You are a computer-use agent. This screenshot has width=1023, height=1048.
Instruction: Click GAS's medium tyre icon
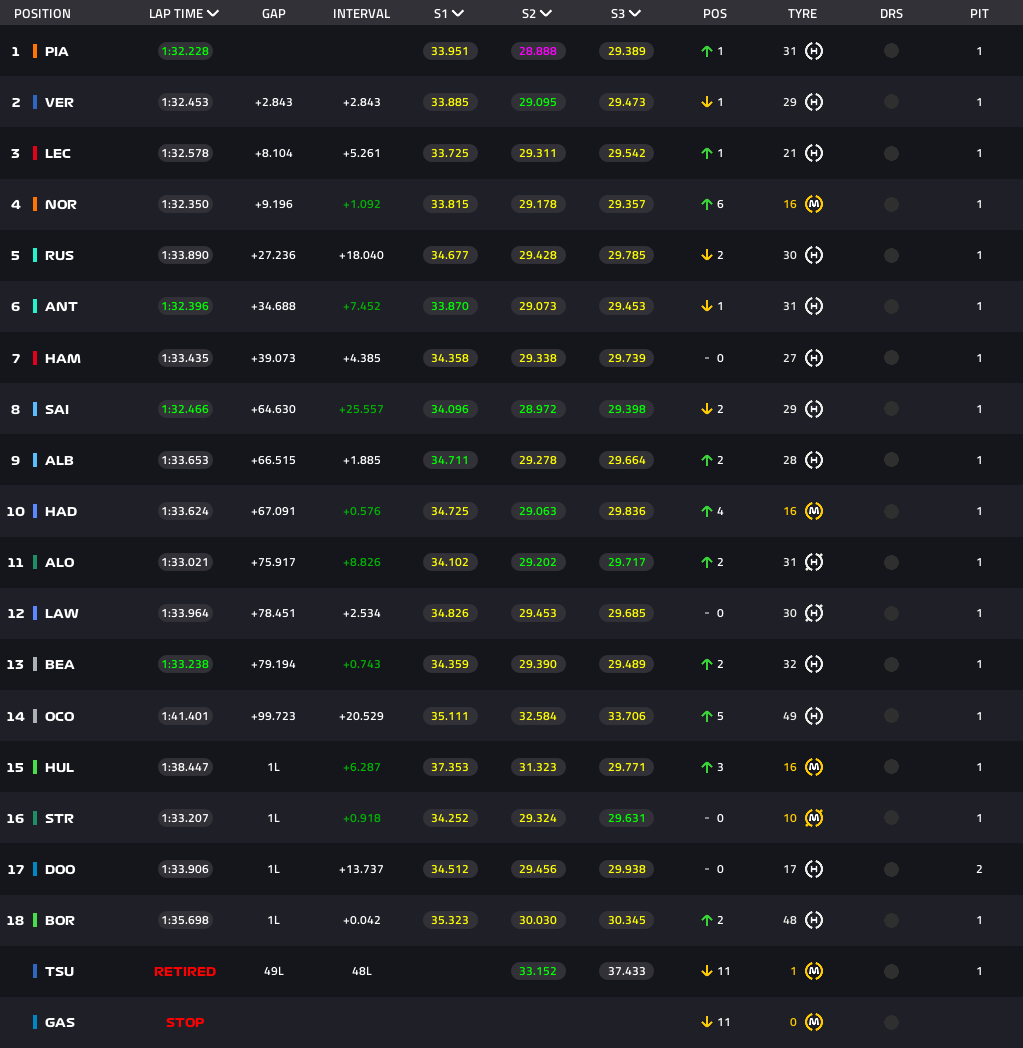tap(813, 1022)
